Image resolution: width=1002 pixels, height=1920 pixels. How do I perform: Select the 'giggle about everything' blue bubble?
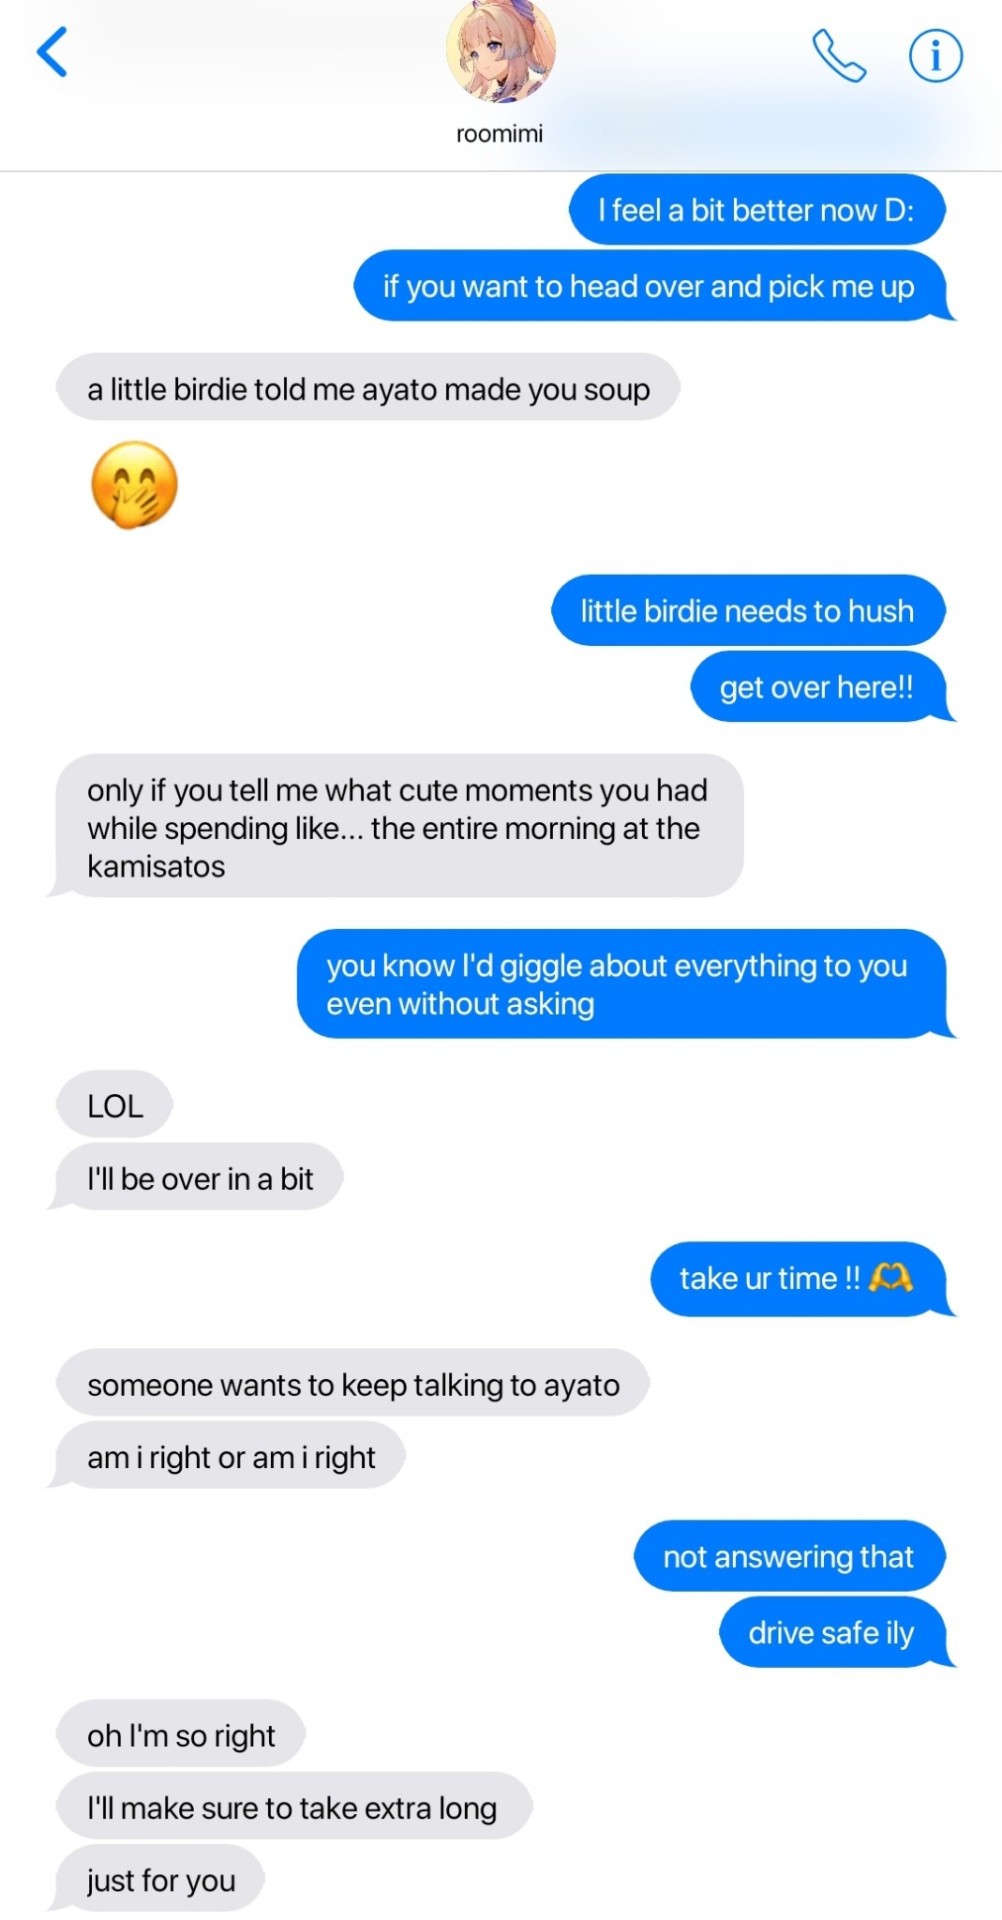click(624, 984)
